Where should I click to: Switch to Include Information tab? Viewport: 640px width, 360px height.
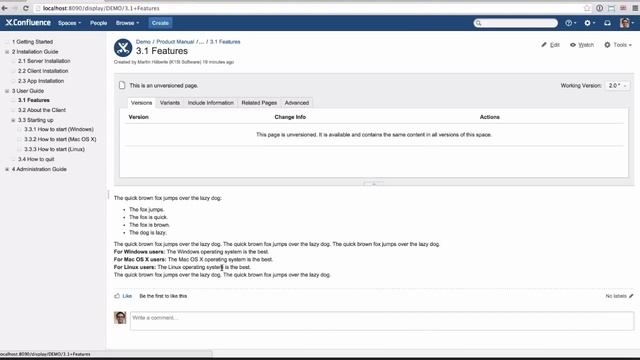pos(211,103)
